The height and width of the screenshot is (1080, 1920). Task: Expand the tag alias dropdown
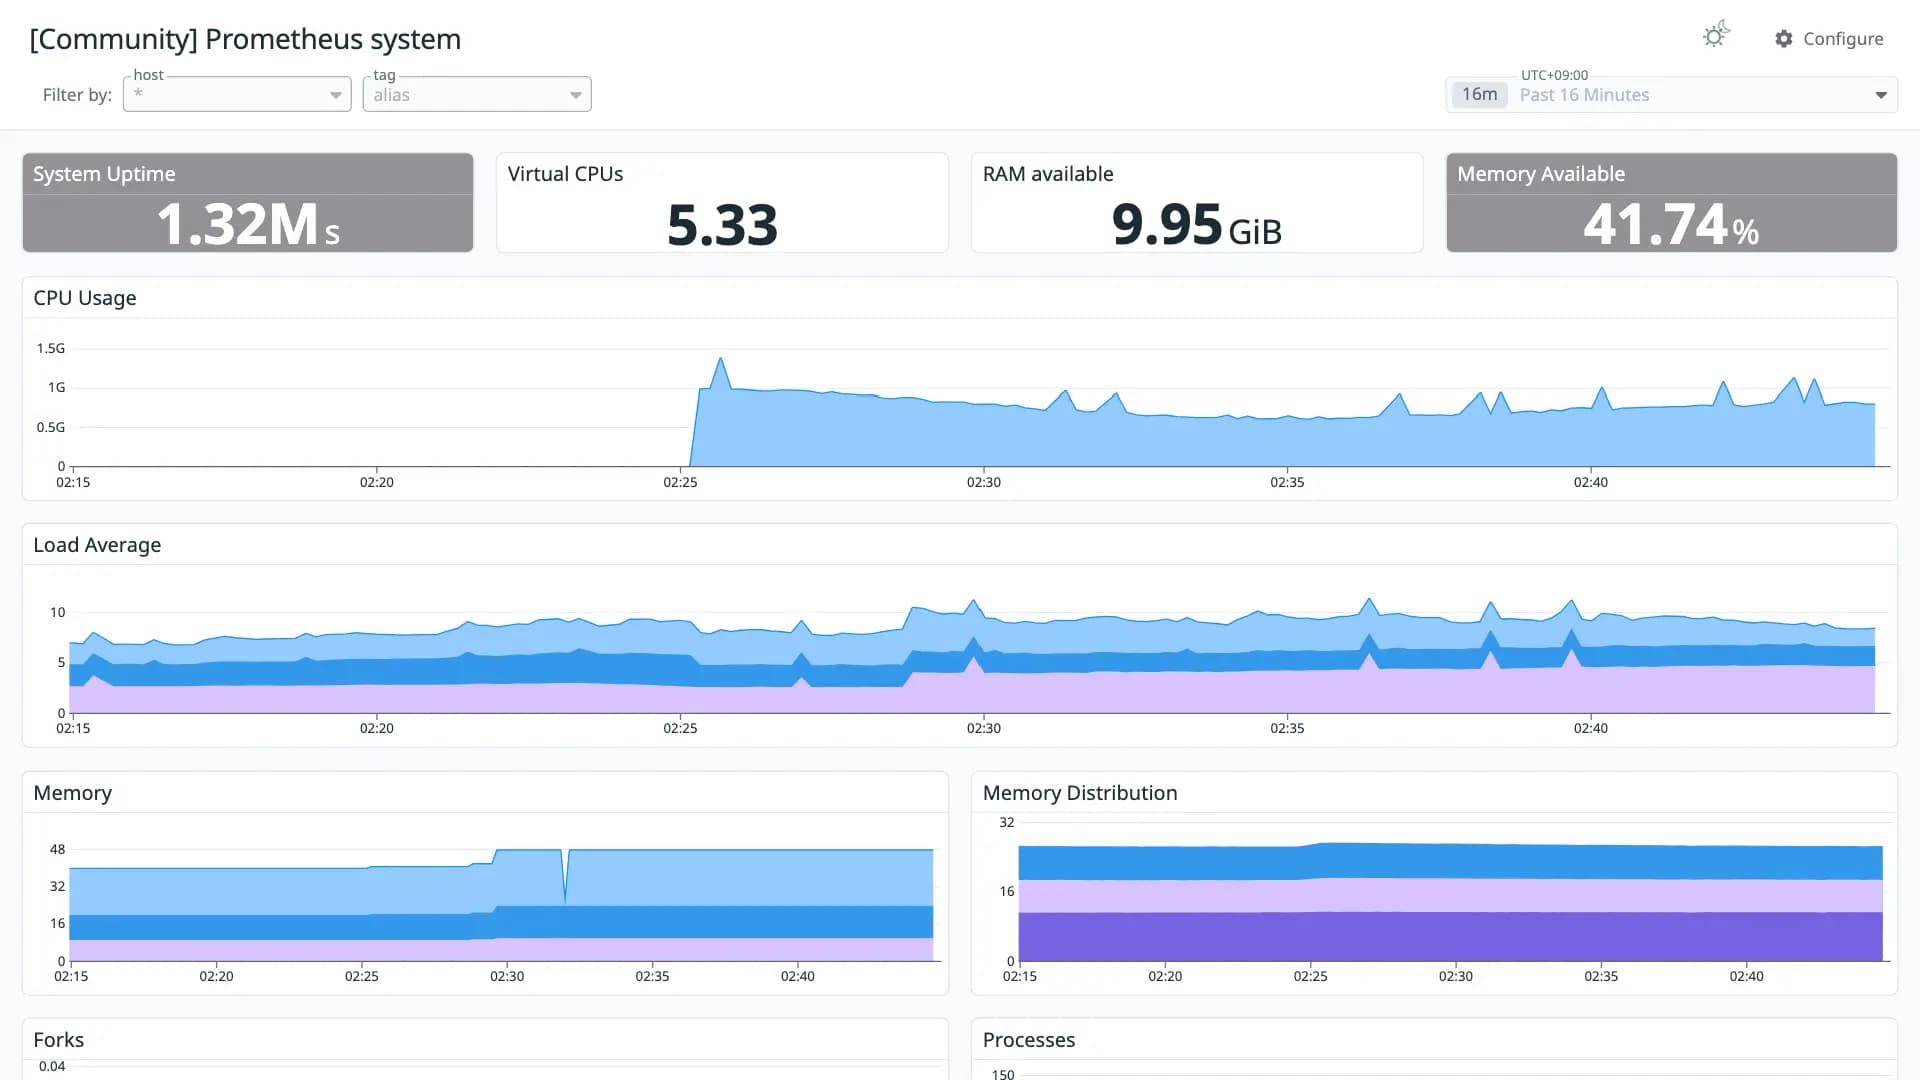click(477, 95)
